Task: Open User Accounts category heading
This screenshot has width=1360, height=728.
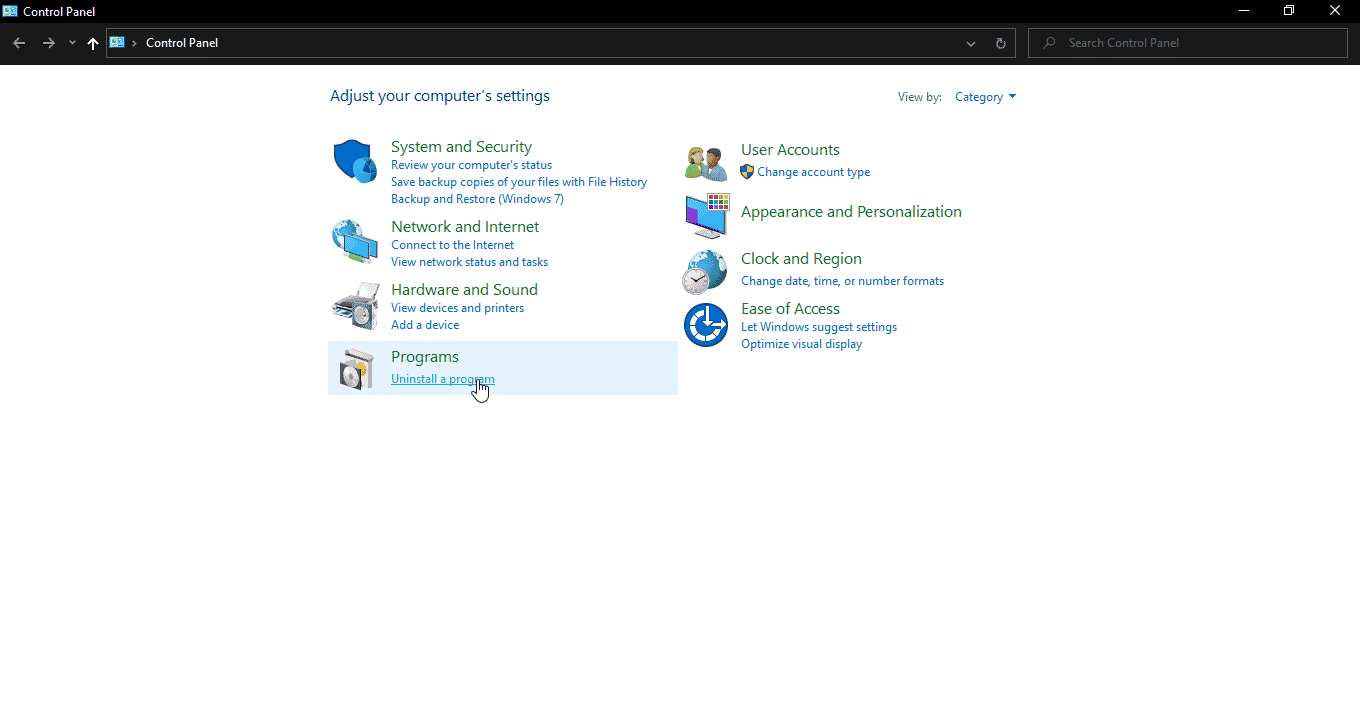Action: click(x=790, y=150)
